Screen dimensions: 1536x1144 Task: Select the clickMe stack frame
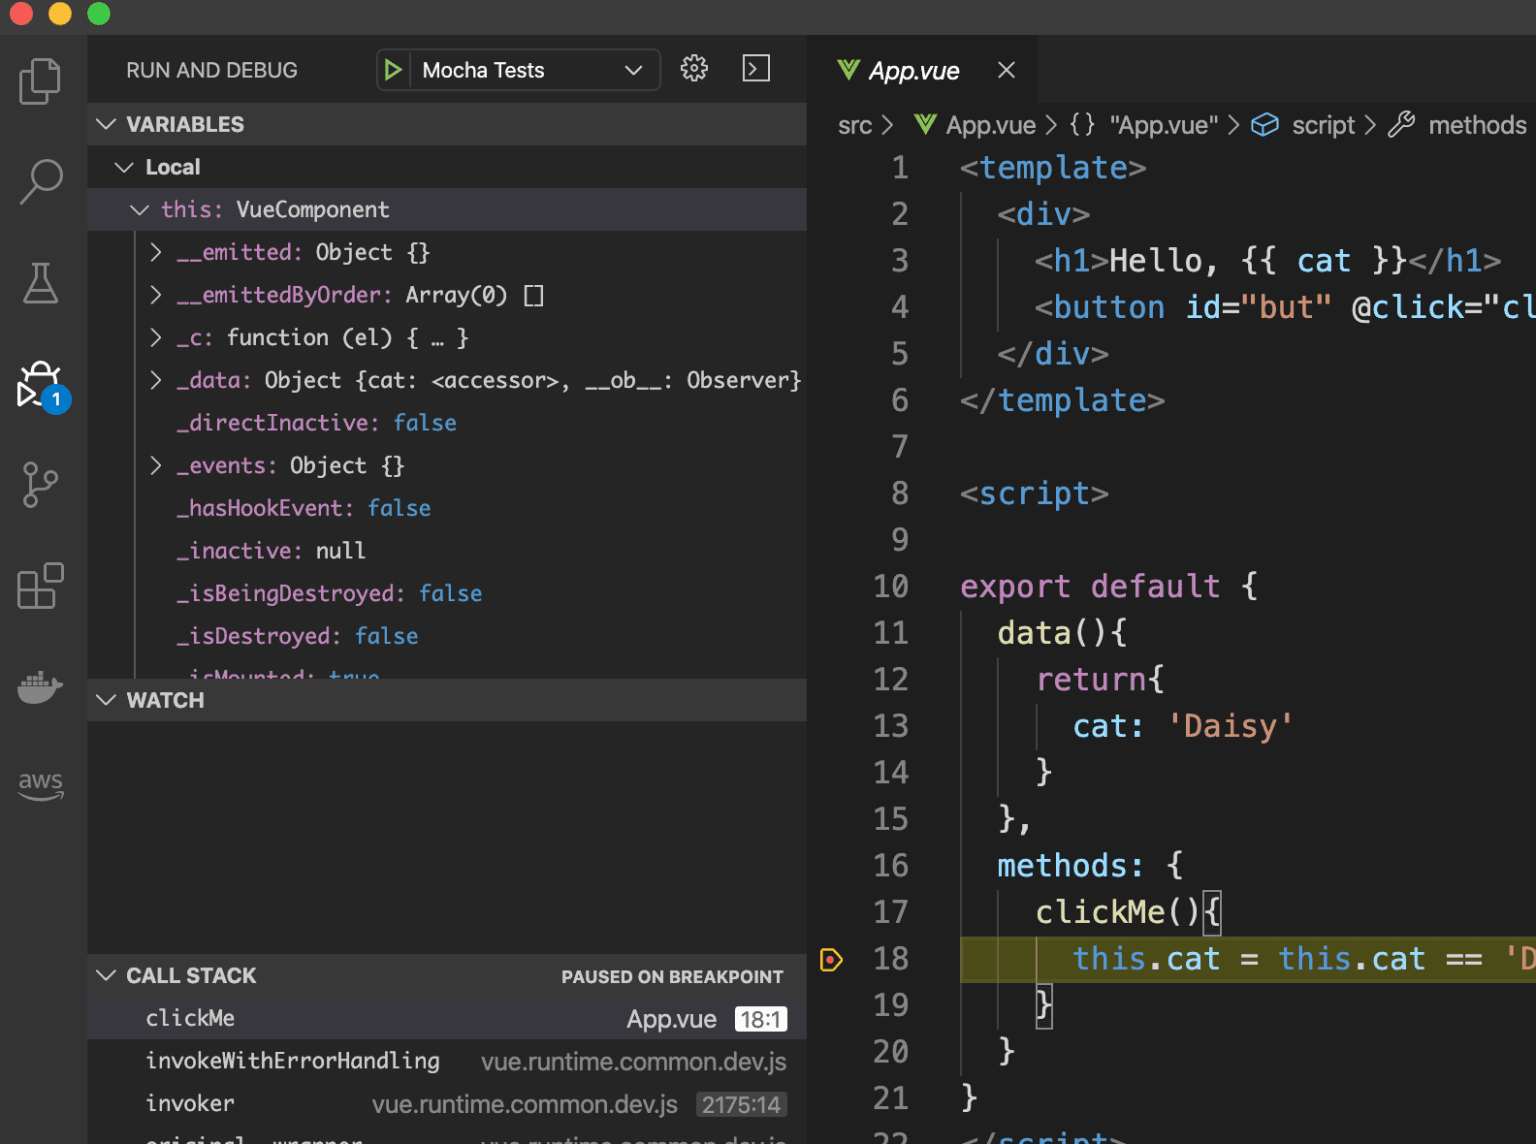(x=190, y=1017)
